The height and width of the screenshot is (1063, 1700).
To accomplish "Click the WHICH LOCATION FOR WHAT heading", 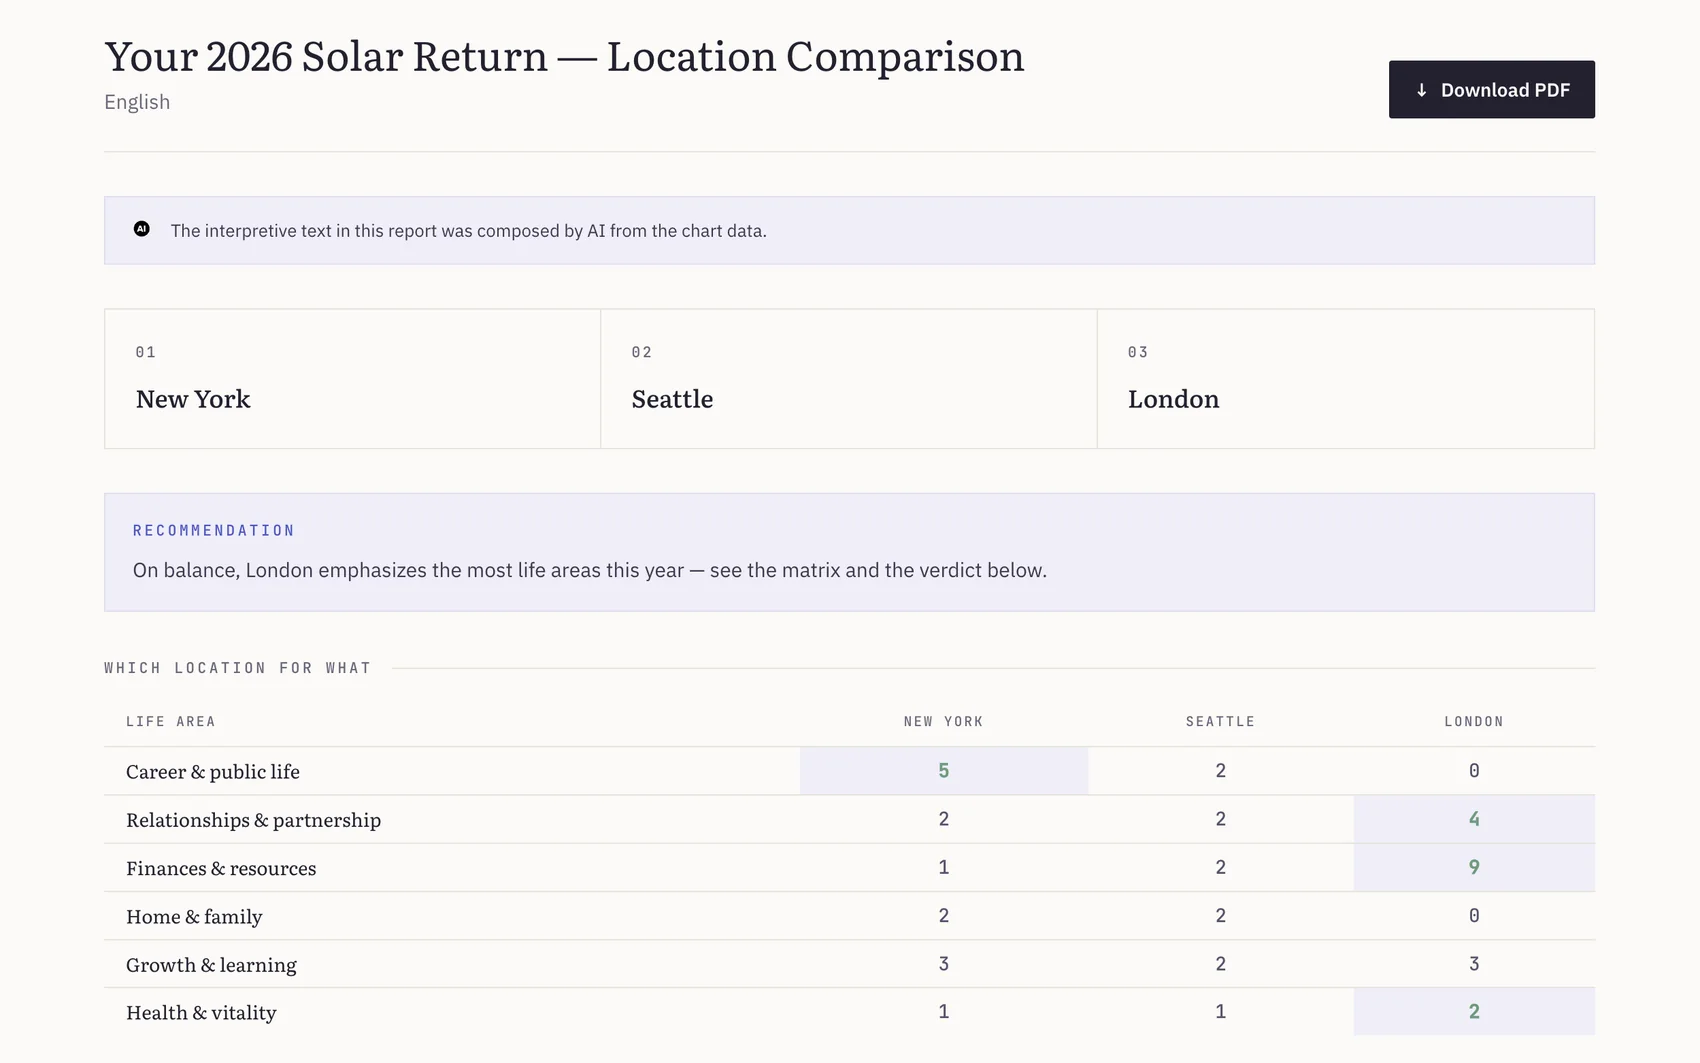I will (x=238, y=668).
